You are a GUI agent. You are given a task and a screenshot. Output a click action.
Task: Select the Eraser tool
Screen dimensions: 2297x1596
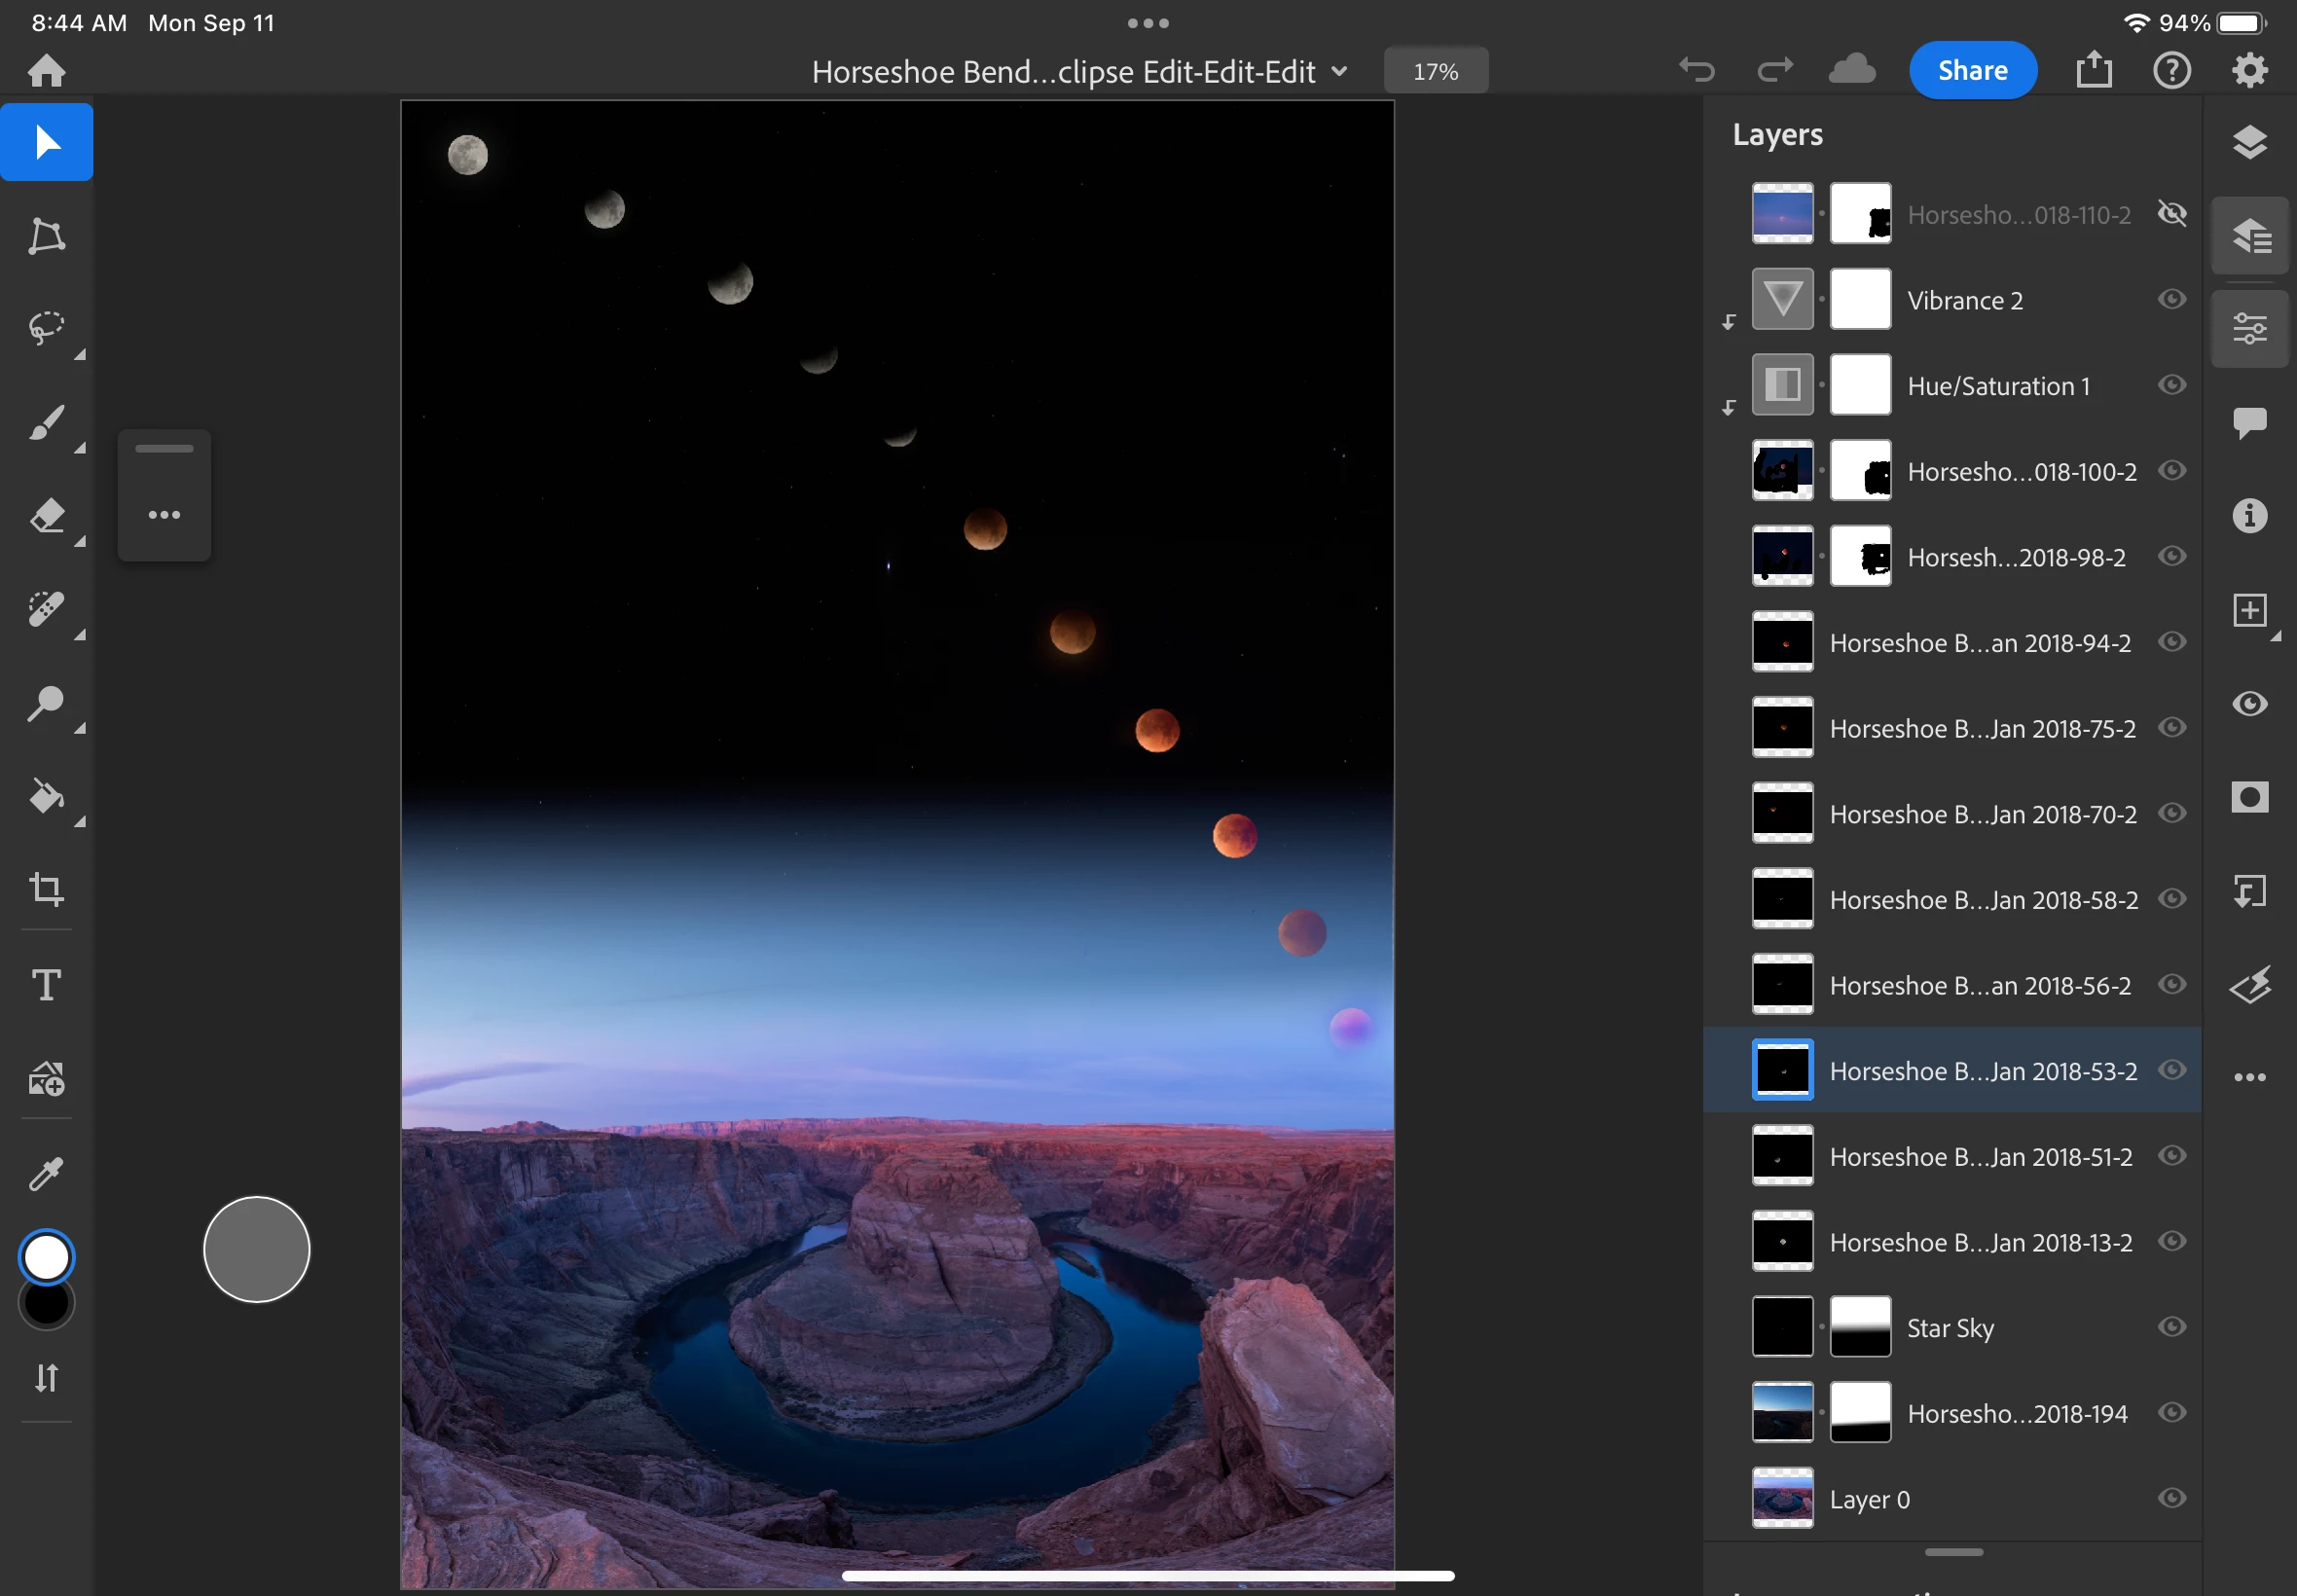coord(46,515)
